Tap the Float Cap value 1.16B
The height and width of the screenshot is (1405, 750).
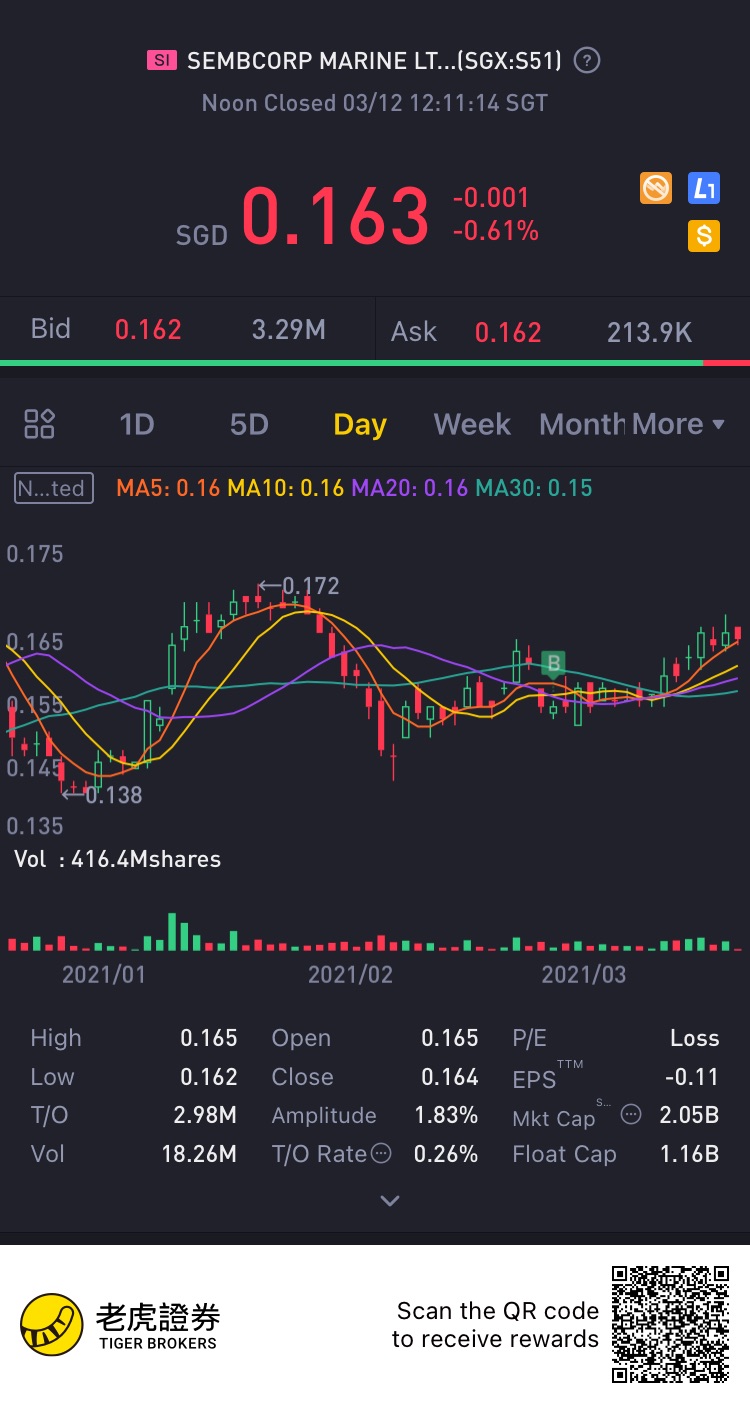coord(689,1153)
